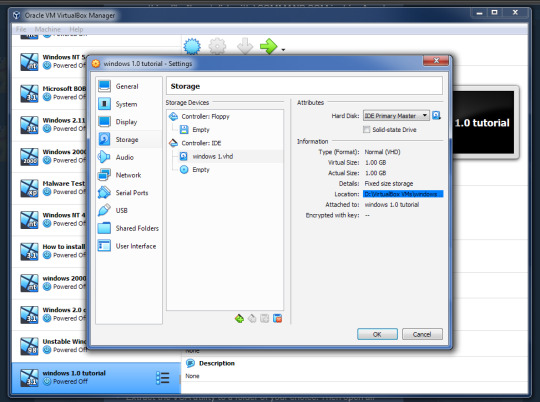
Task: Minimize the VirtualBox Manager window
Action: 479,13
